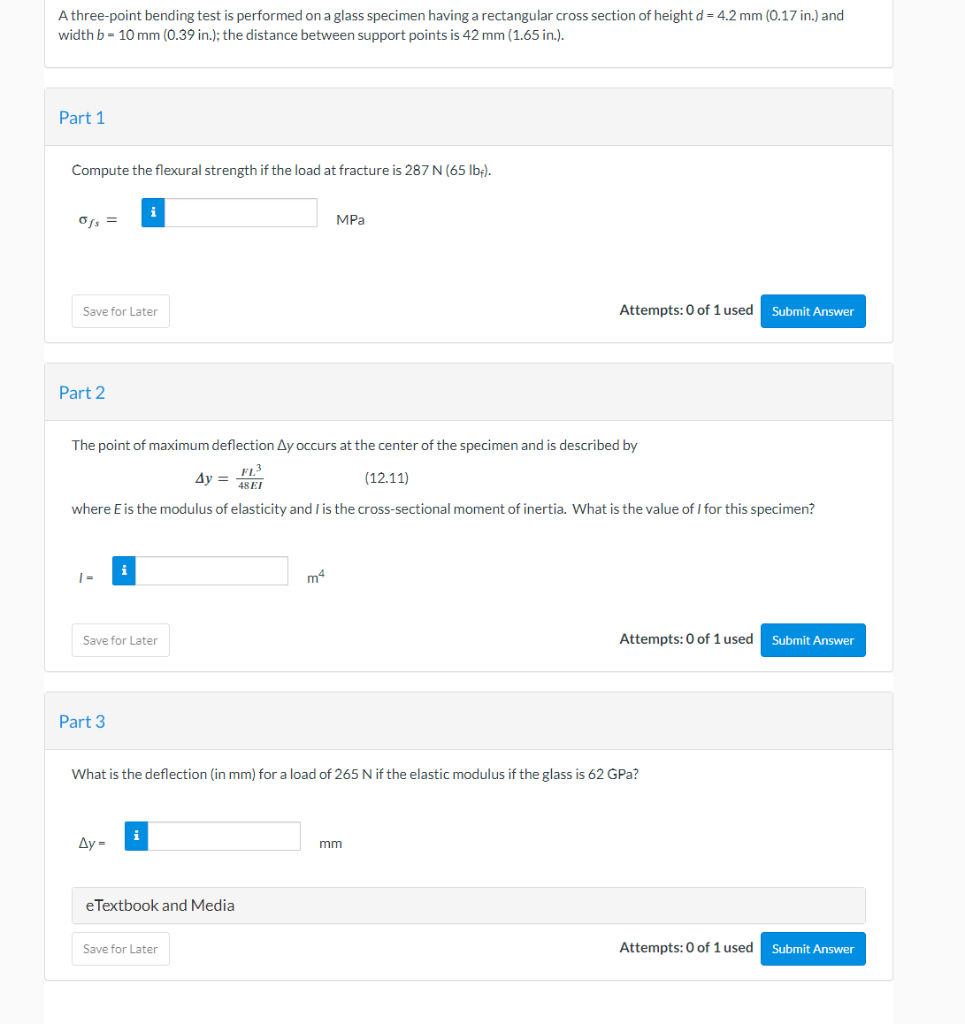Submit the answer for Part 2

813,641
